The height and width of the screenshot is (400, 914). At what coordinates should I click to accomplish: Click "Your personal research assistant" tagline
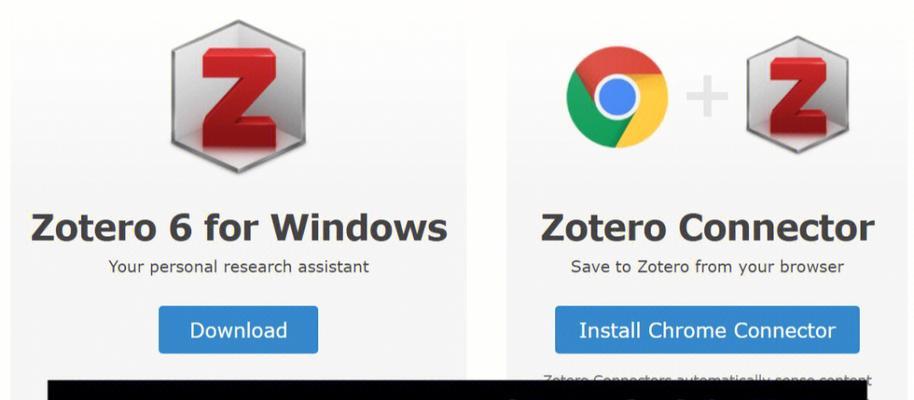point(238,266)
